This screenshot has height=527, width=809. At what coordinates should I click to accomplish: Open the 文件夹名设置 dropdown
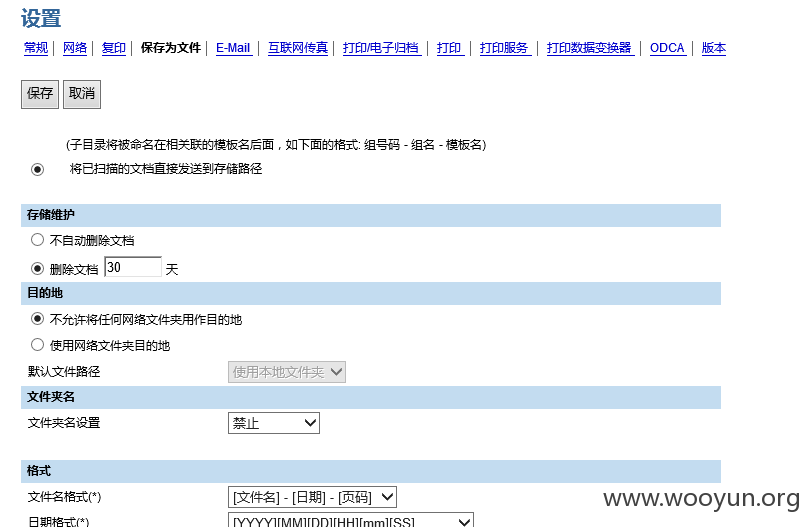[274, 423]
